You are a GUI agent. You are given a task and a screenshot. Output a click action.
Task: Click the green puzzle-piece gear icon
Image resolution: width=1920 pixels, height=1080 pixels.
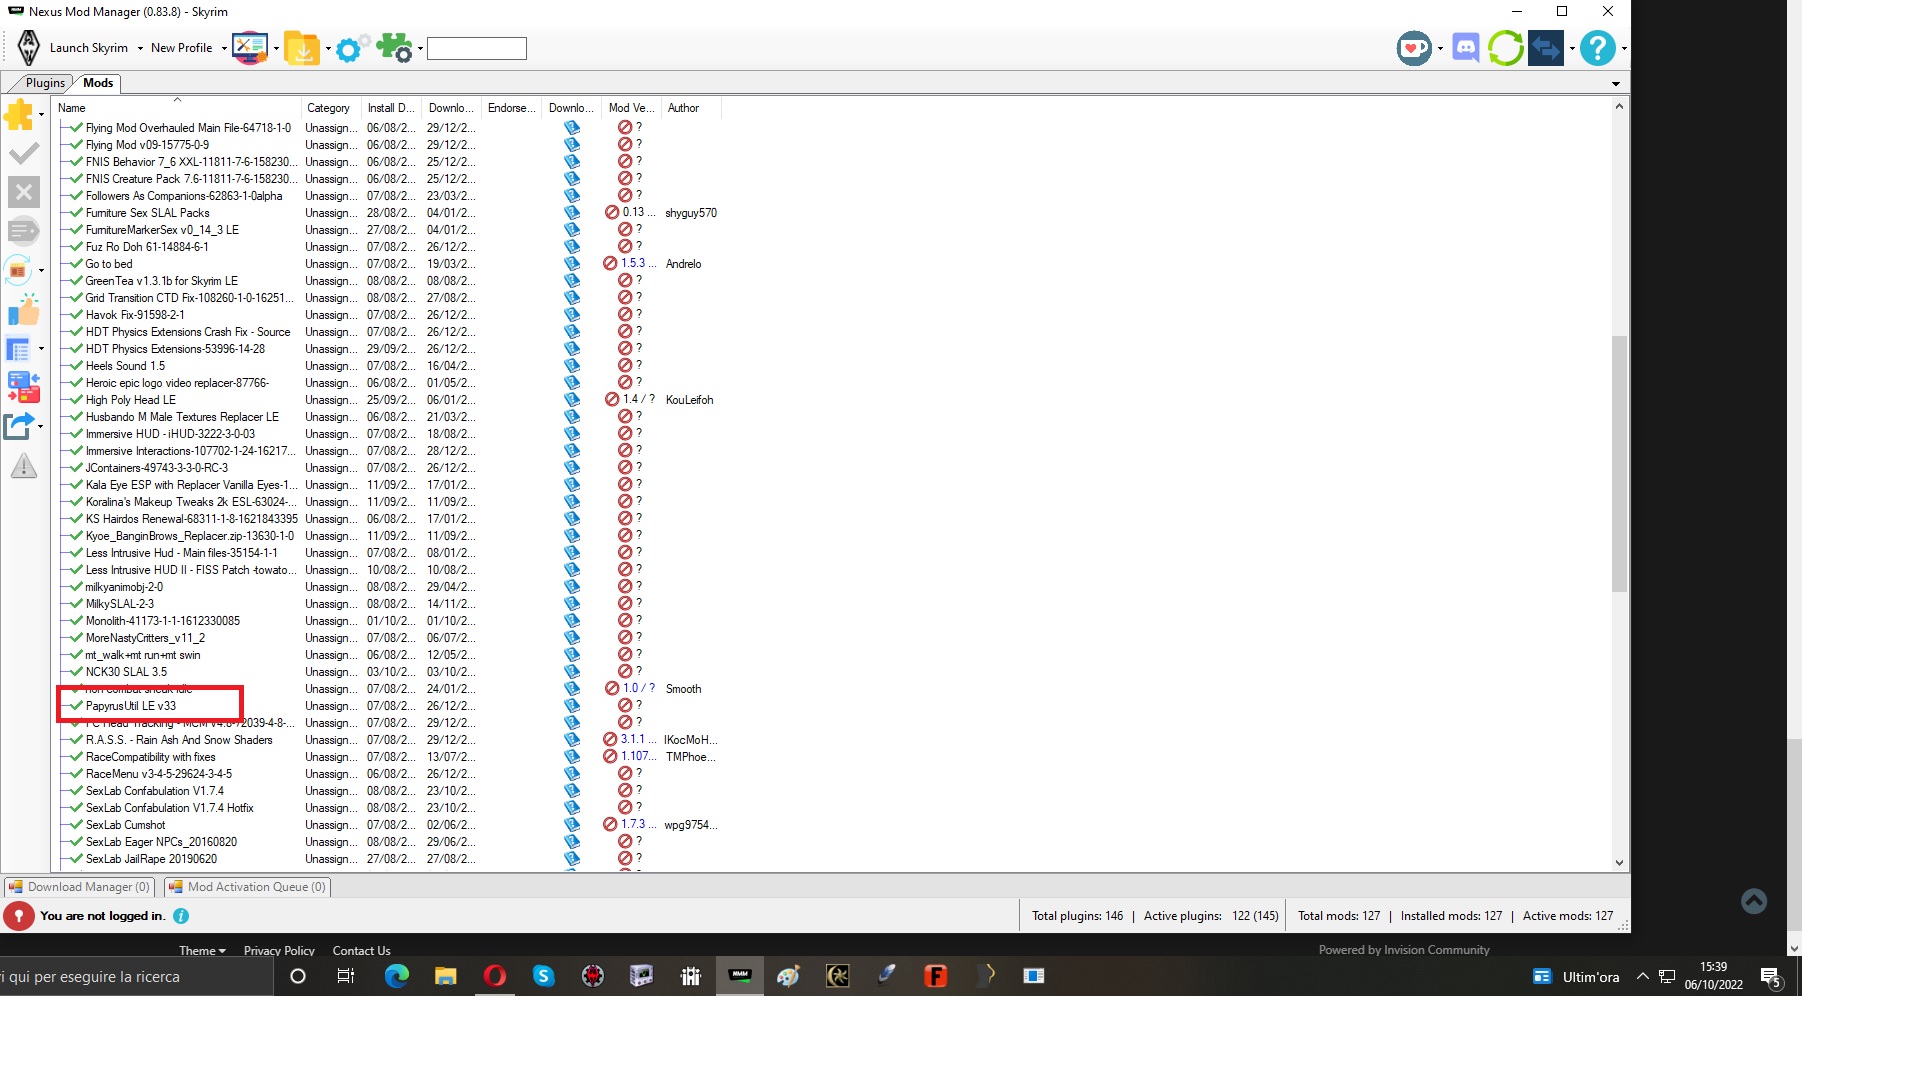[395, 47]
